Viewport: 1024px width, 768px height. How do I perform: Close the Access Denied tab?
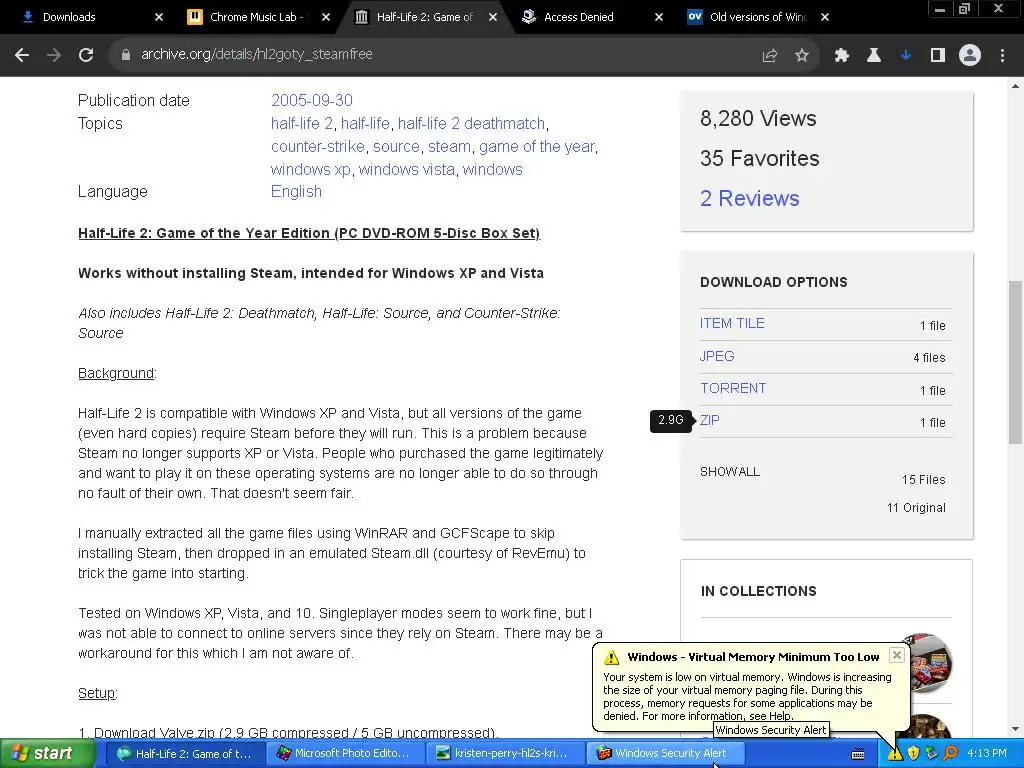tap(659, 17)
